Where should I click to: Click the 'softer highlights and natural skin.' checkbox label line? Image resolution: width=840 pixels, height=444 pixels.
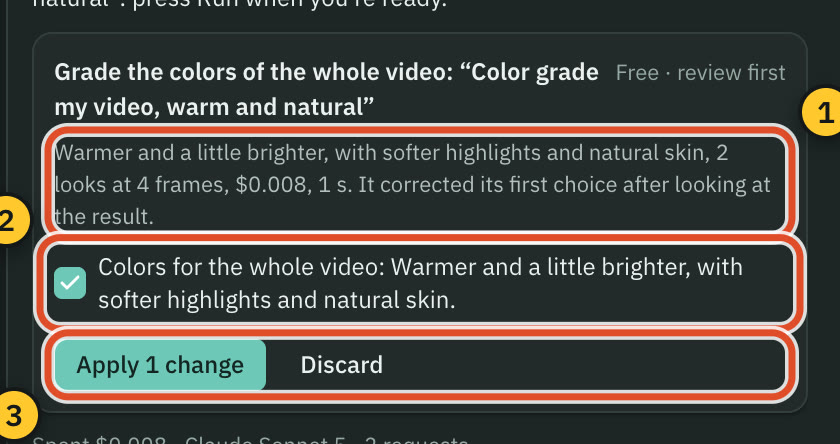click(x=276, y=300)
